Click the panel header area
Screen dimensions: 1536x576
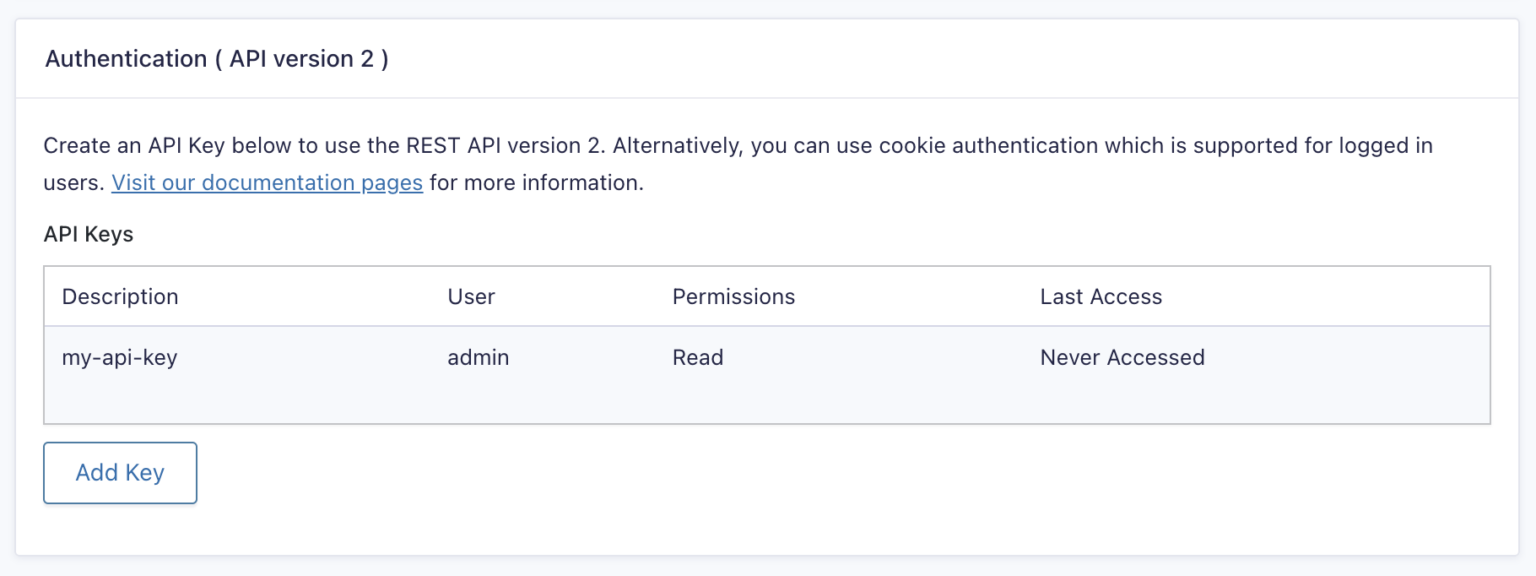point(768,58)
